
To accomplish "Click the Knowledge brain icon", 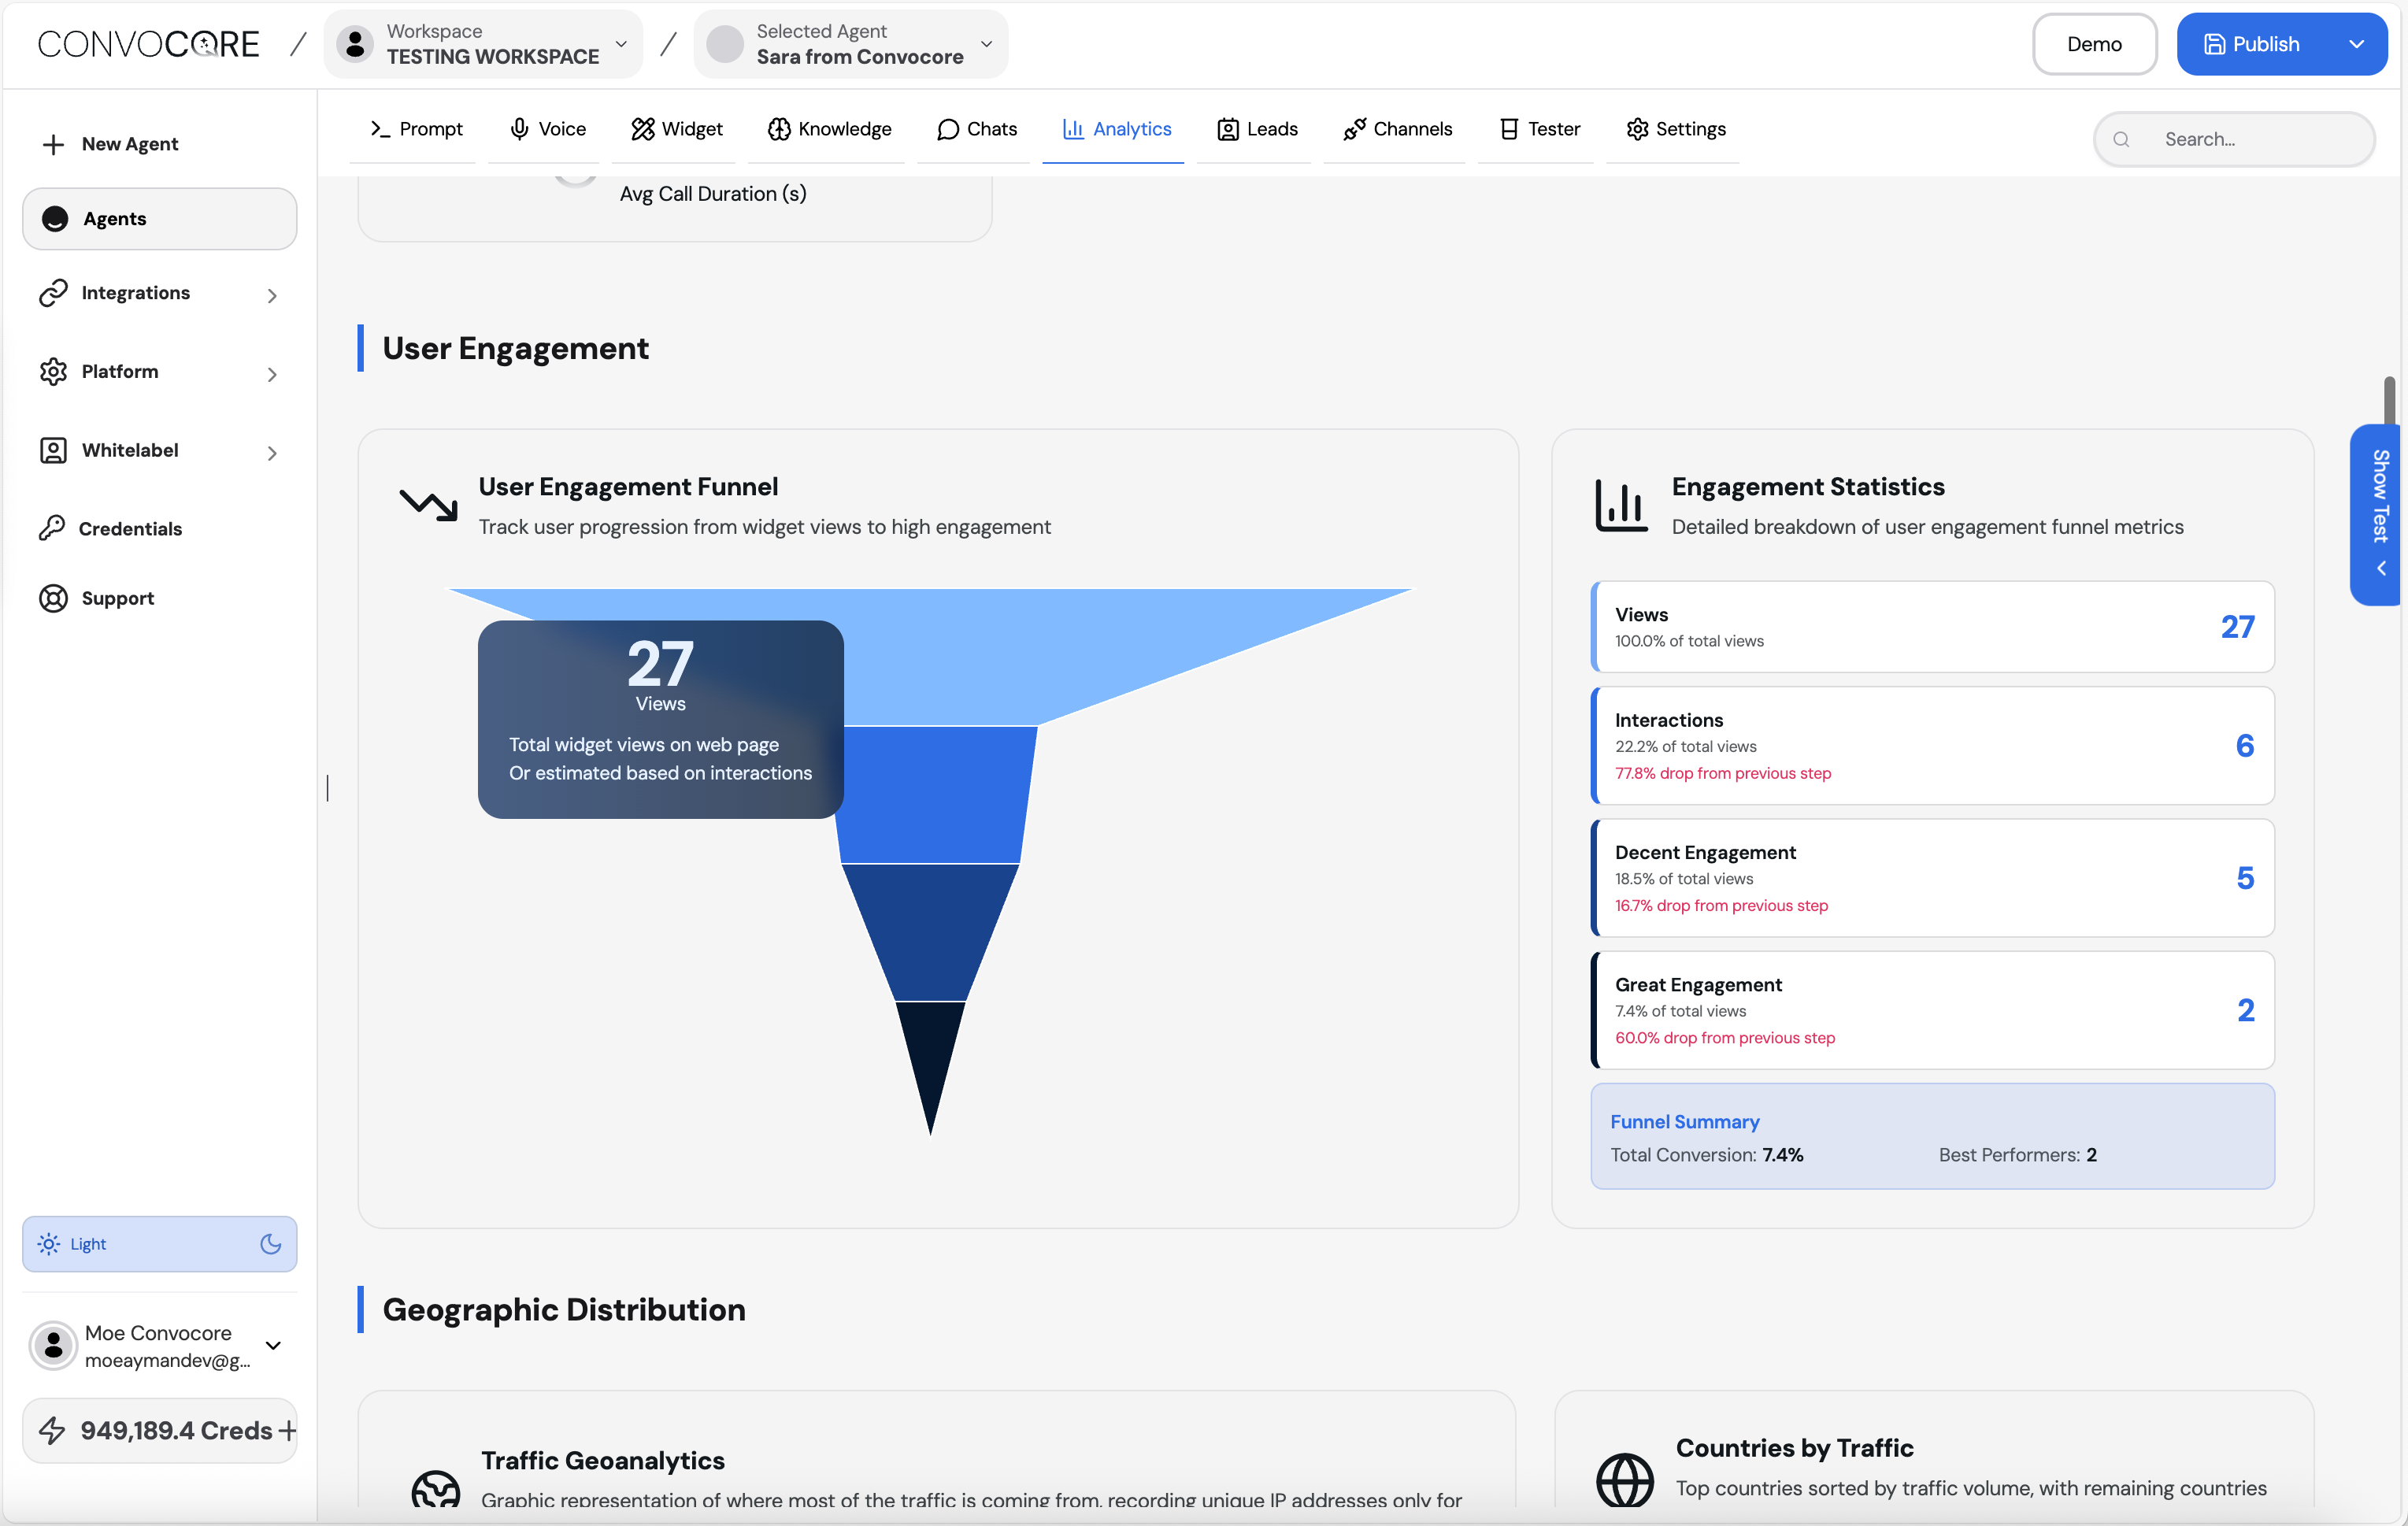I will click(x=779, y=129).
